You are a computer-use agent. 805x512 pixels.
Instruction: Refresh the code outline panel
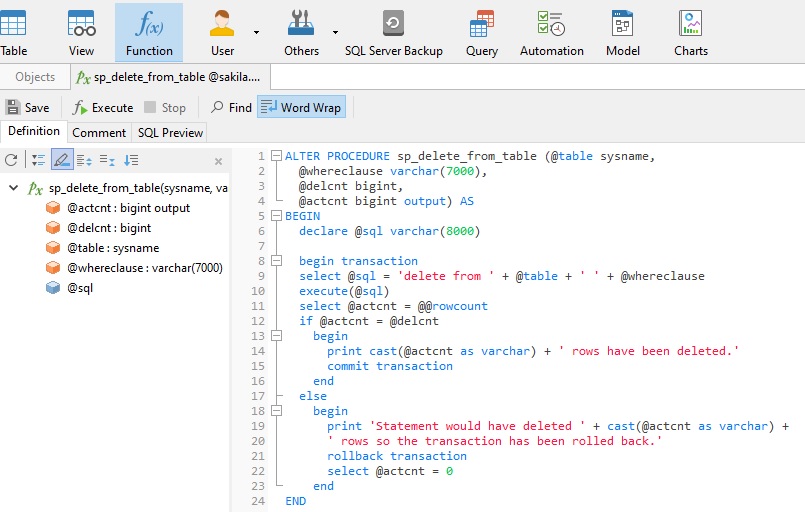click(11, 160)
